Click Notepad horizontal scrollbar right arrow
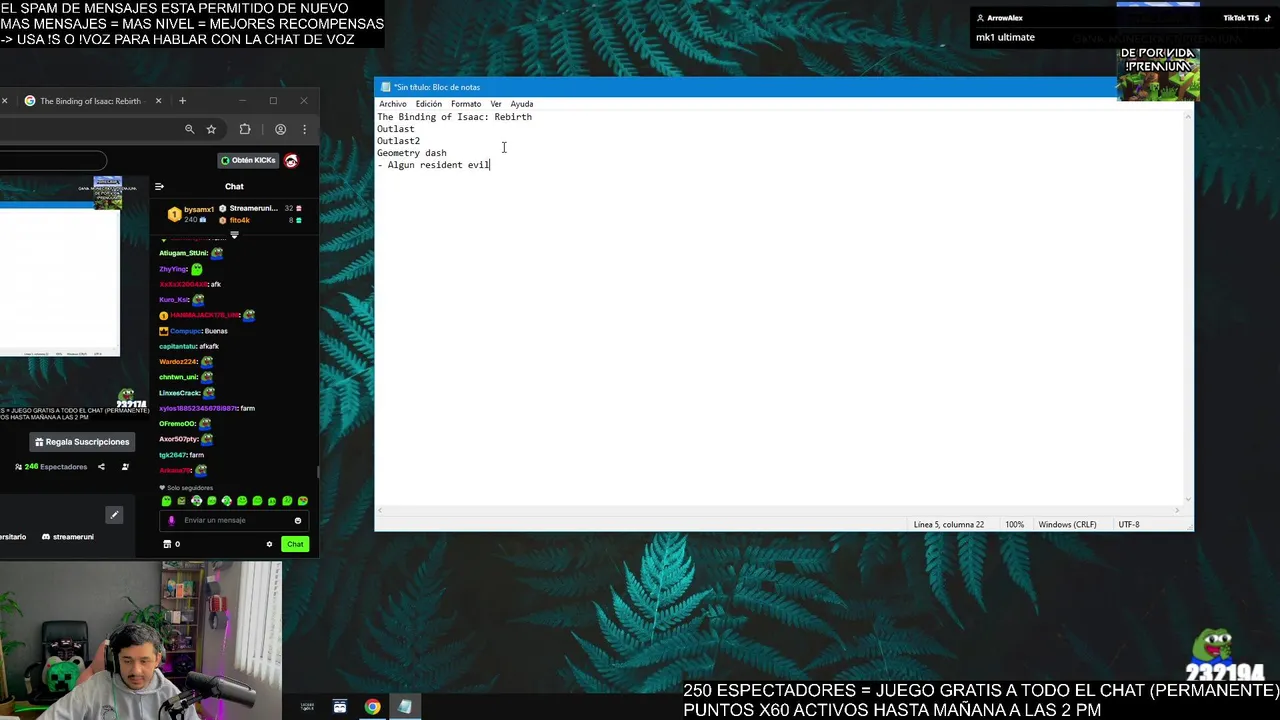 point(1177,510)
